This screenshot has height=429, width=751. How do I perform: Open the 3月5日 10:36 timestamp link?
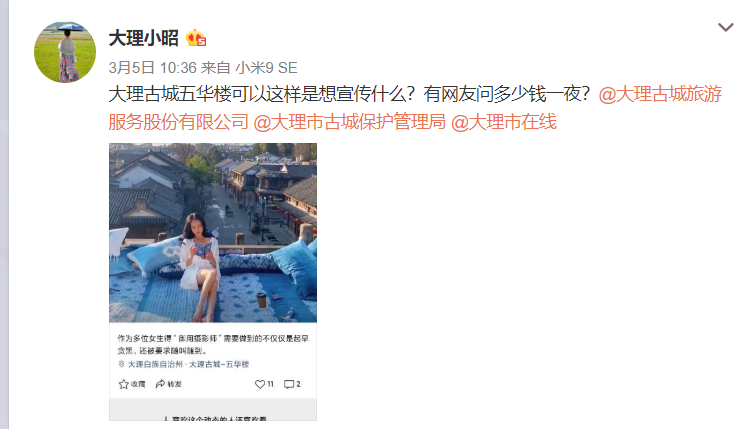pos(152,68)
